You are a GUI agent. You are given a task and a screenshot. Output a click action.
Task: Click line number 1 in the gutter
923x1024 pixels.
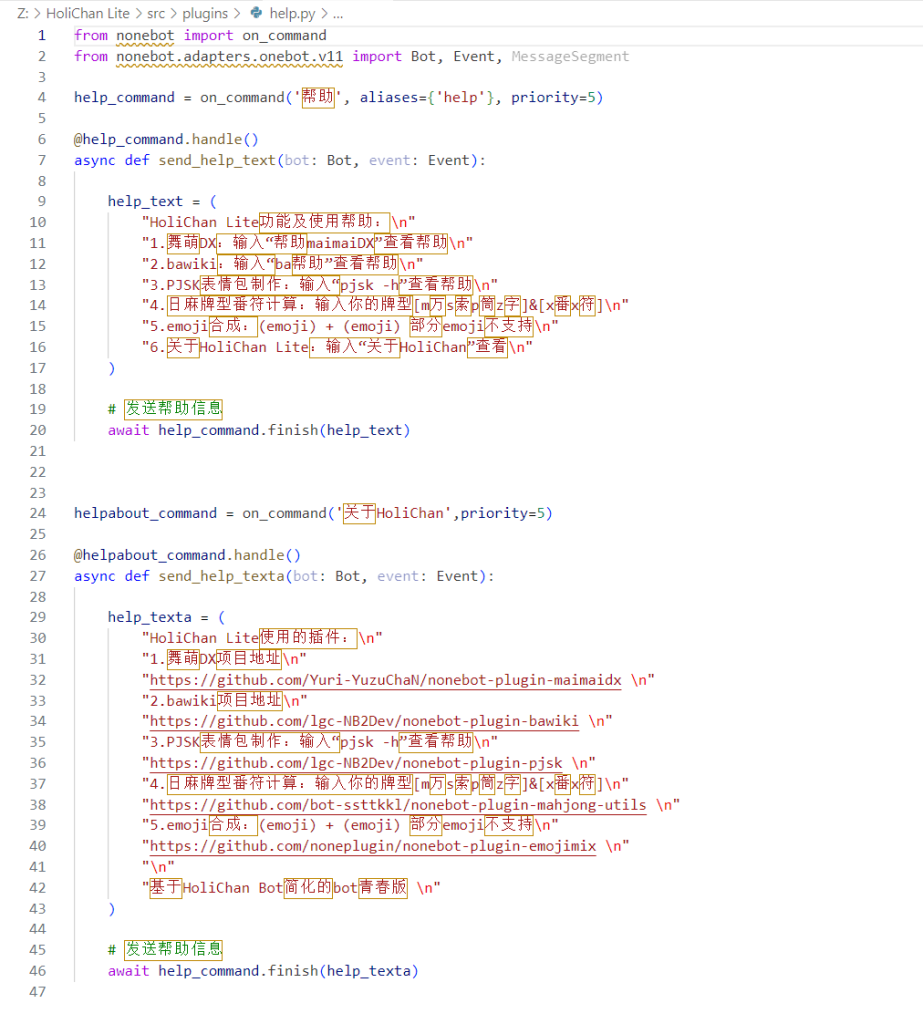pyautogui.click(x=42, y=35)
